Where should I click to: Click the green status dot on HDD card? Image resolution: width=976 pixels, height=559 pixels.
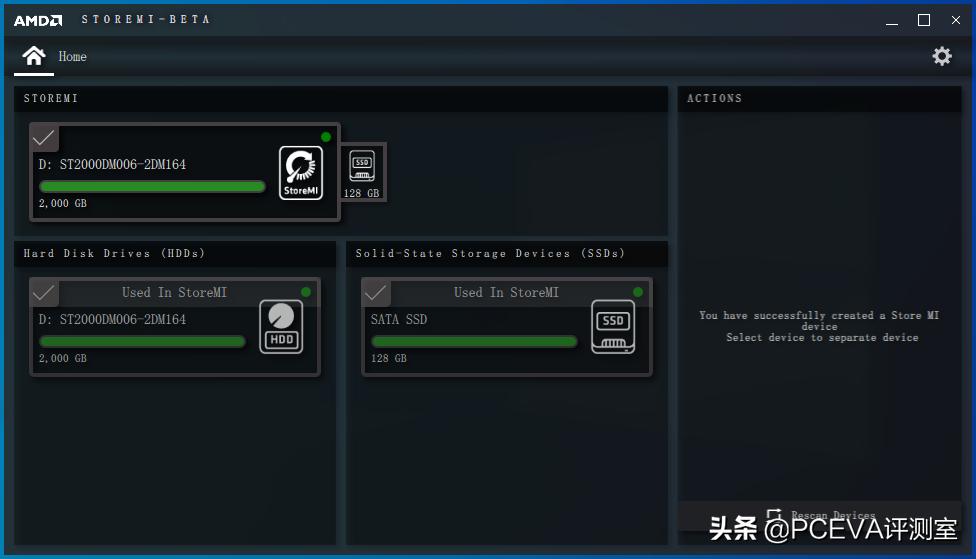pos(306,292)
